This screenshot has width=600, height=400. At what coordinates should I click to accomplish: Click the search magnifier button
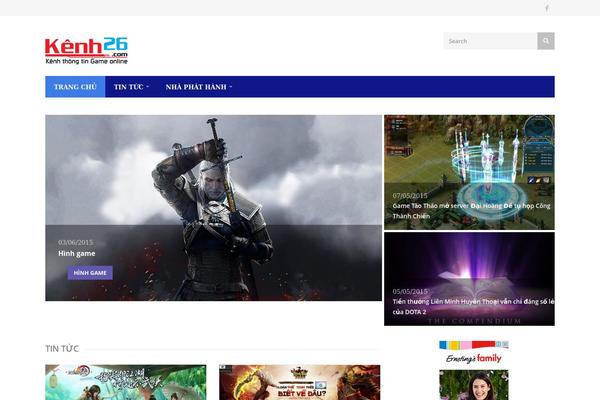[546, 41]
